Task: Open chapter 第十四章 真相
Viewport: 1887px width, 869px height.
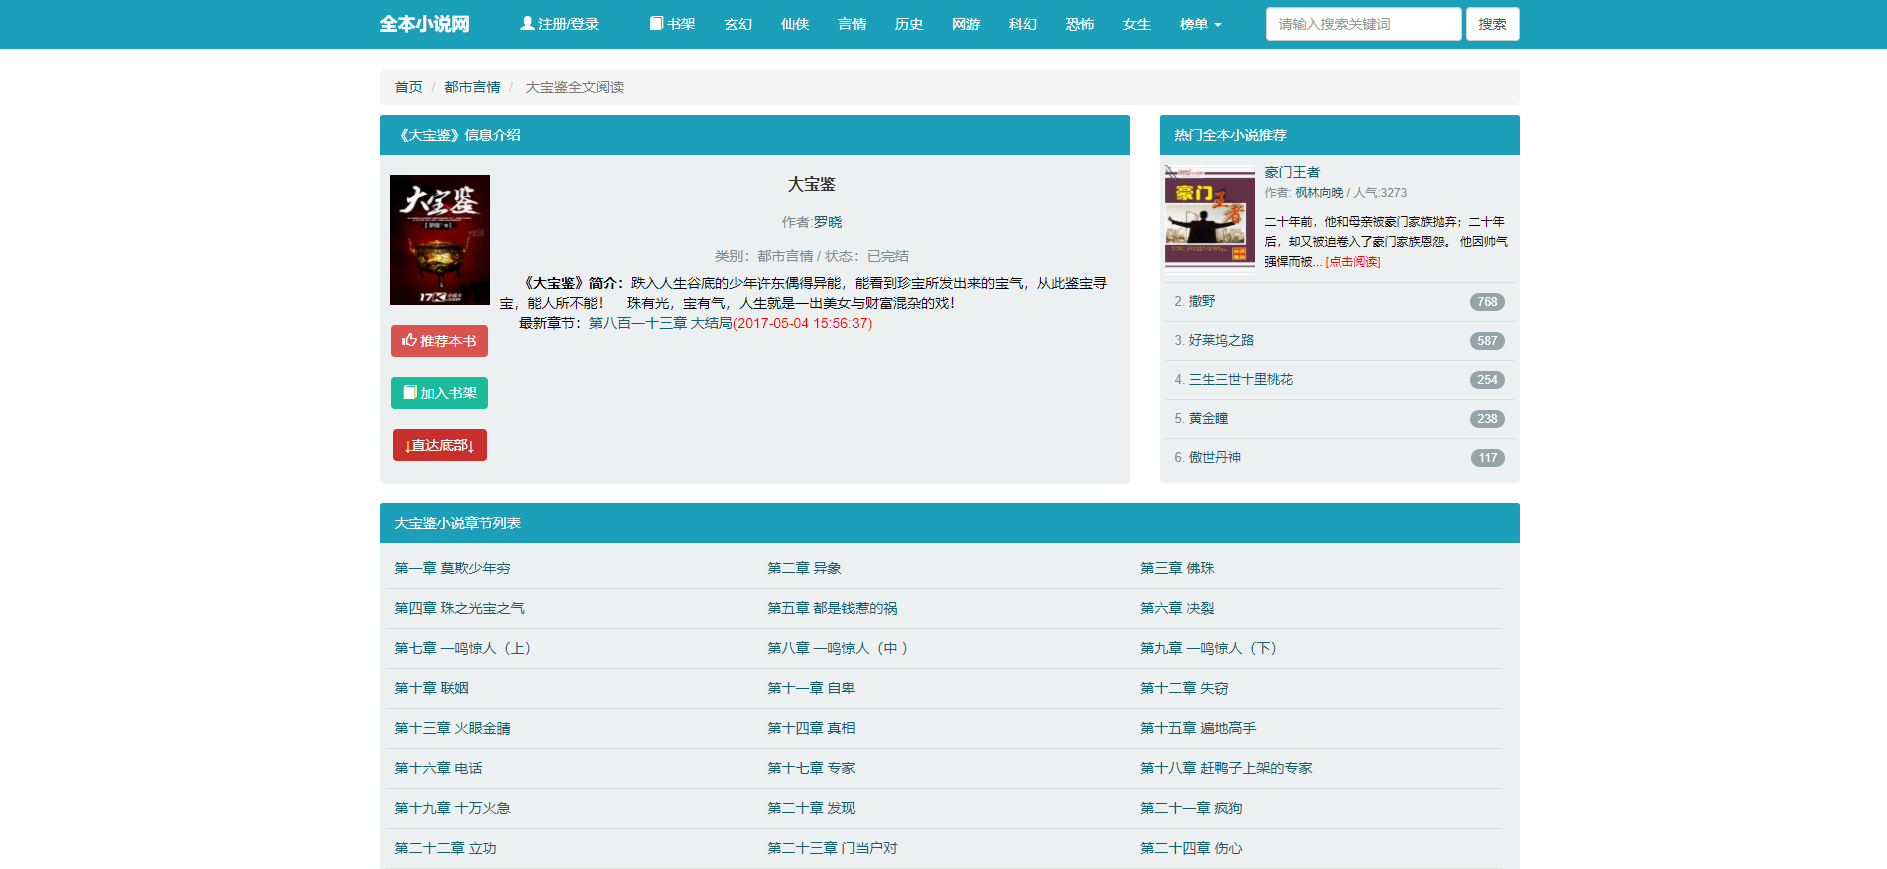Action: 811,728
